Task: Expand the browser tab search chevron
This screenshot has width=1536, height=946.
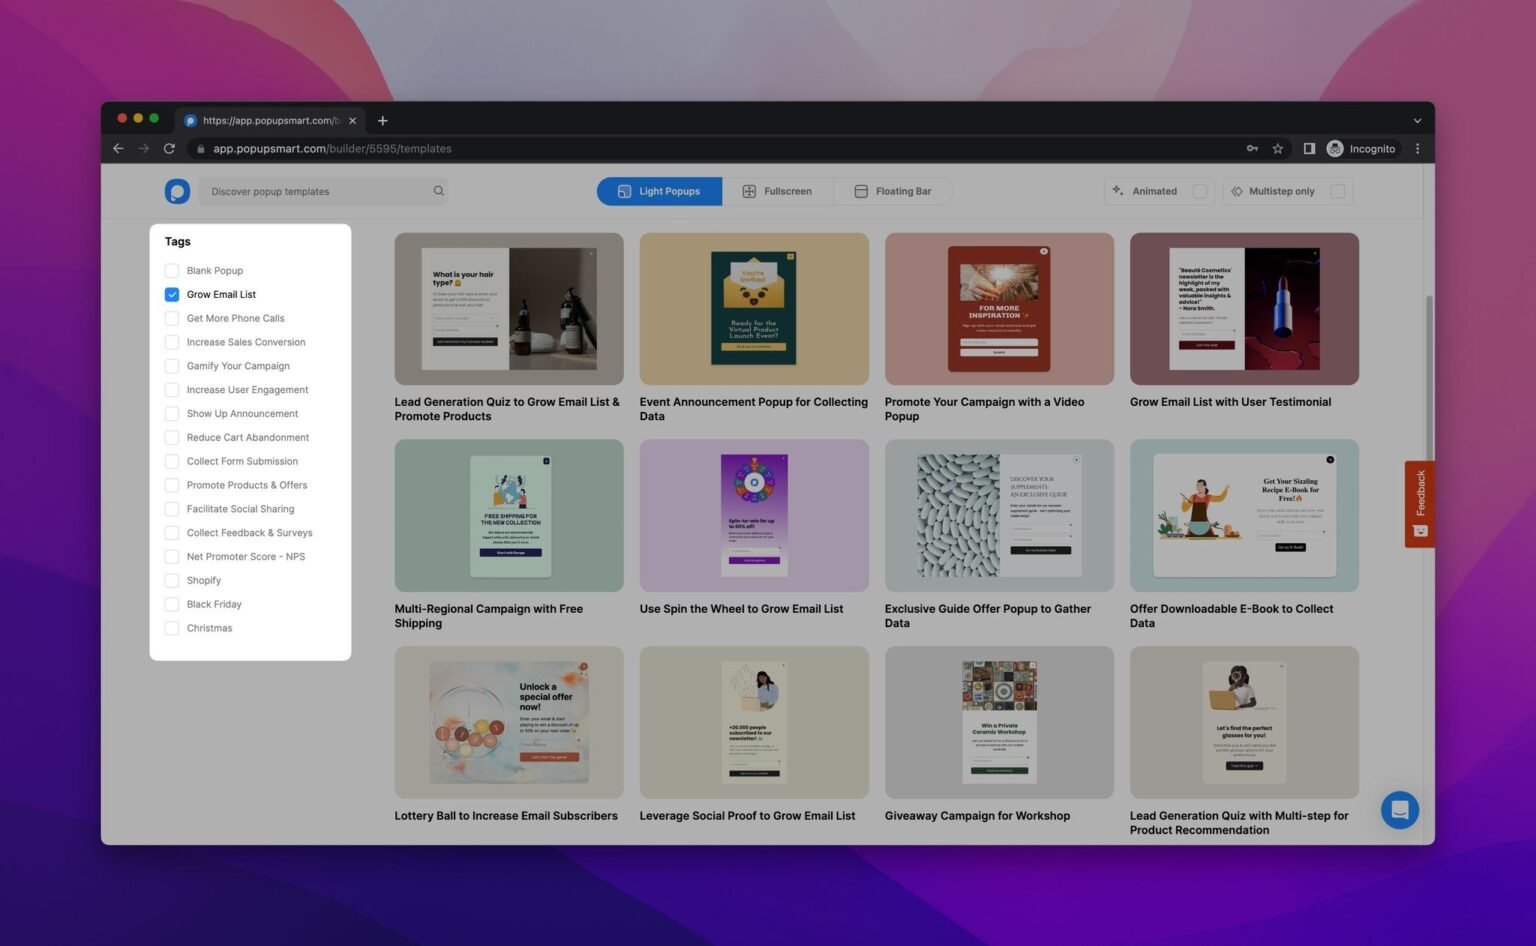Action: point(1416,121)
